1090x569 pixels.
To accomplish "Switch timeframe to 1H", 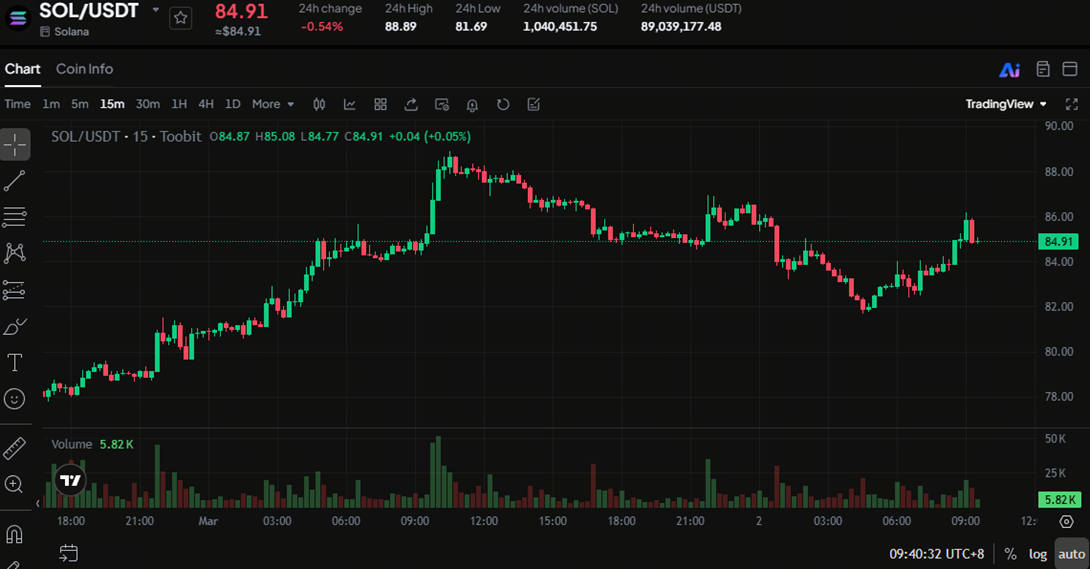I will 179,104.
